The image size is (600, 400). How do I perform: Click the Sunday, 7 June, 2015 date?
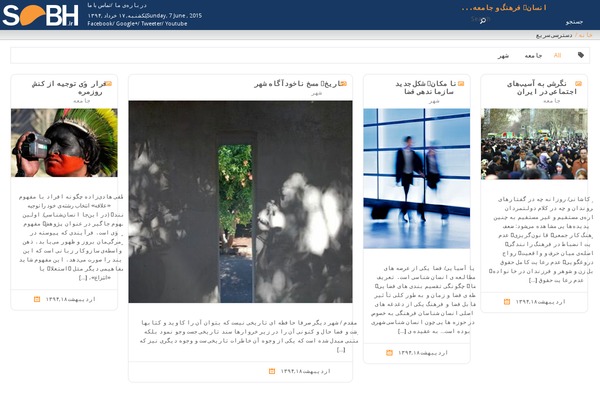pos(174,16)
